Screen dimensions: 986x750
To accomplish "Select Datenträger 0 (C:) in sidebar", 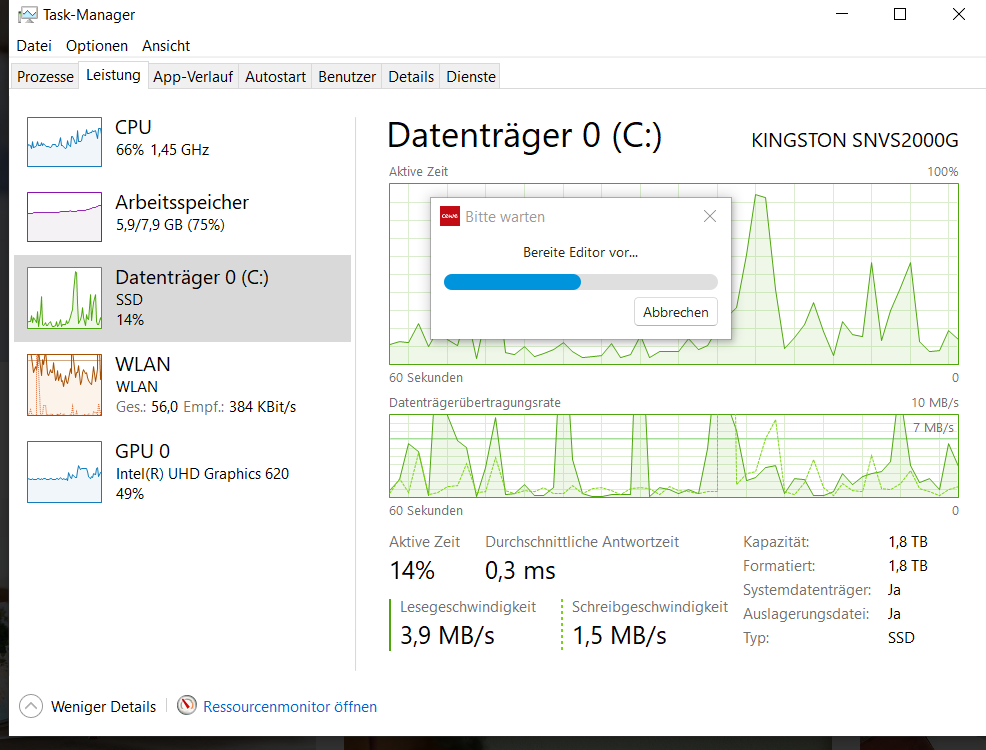I will click(182, 299).
